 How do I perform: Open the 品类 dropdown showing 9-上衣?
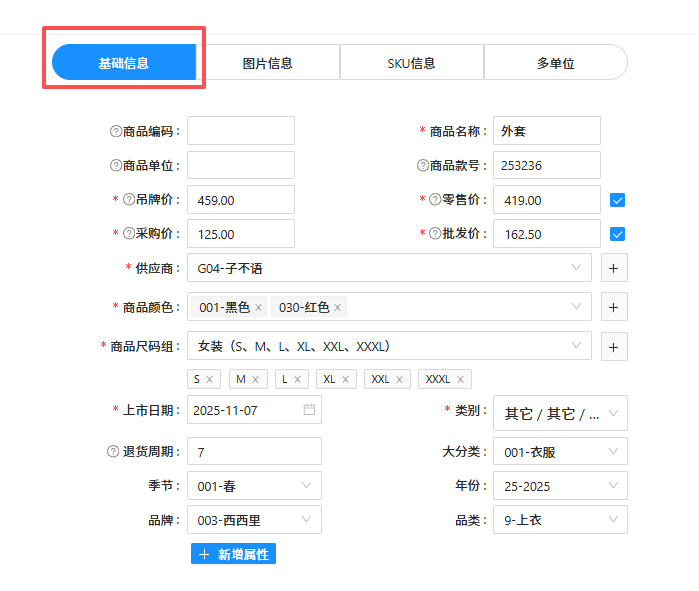point(560,519)
